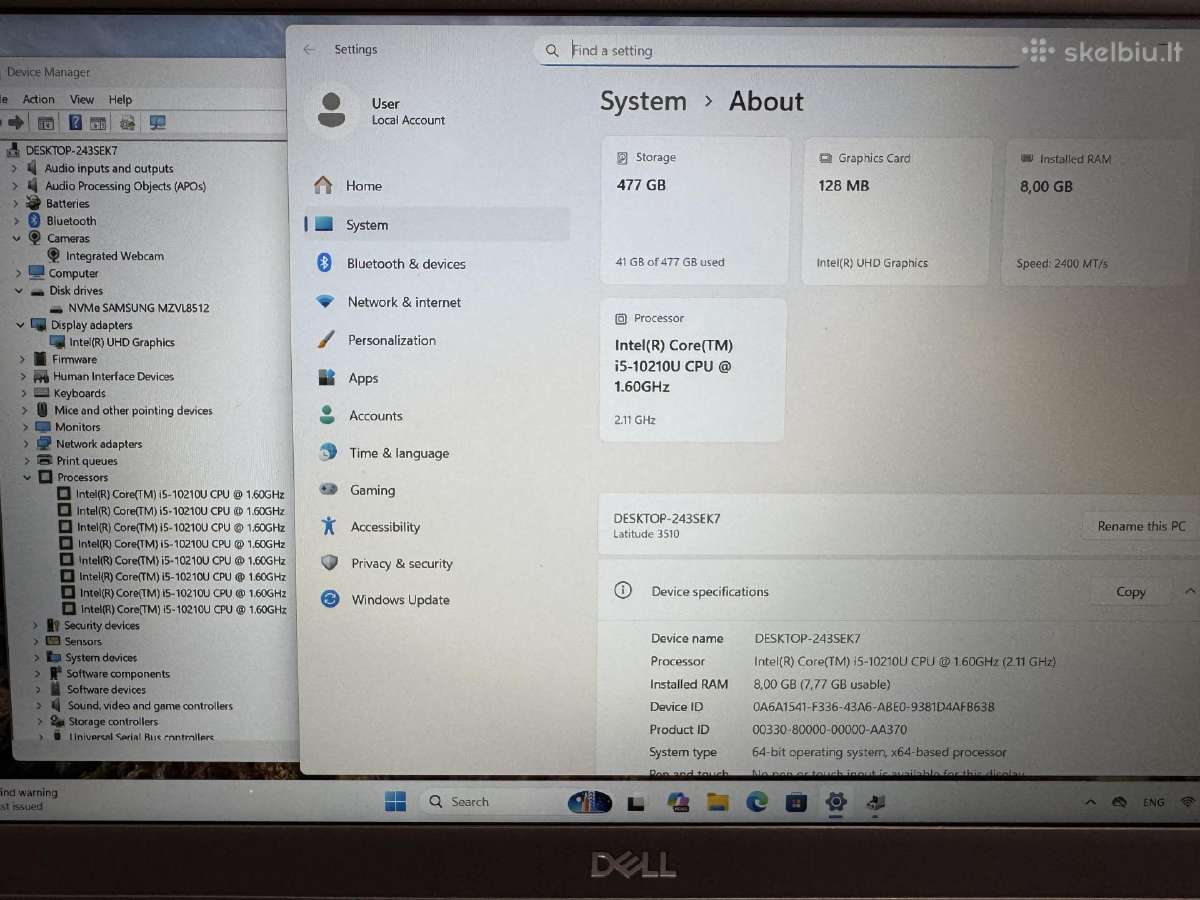The width and height of the screenshot is (1200, 900).
Task: Click the ENG language indicator
Action: pos(1154,802)
